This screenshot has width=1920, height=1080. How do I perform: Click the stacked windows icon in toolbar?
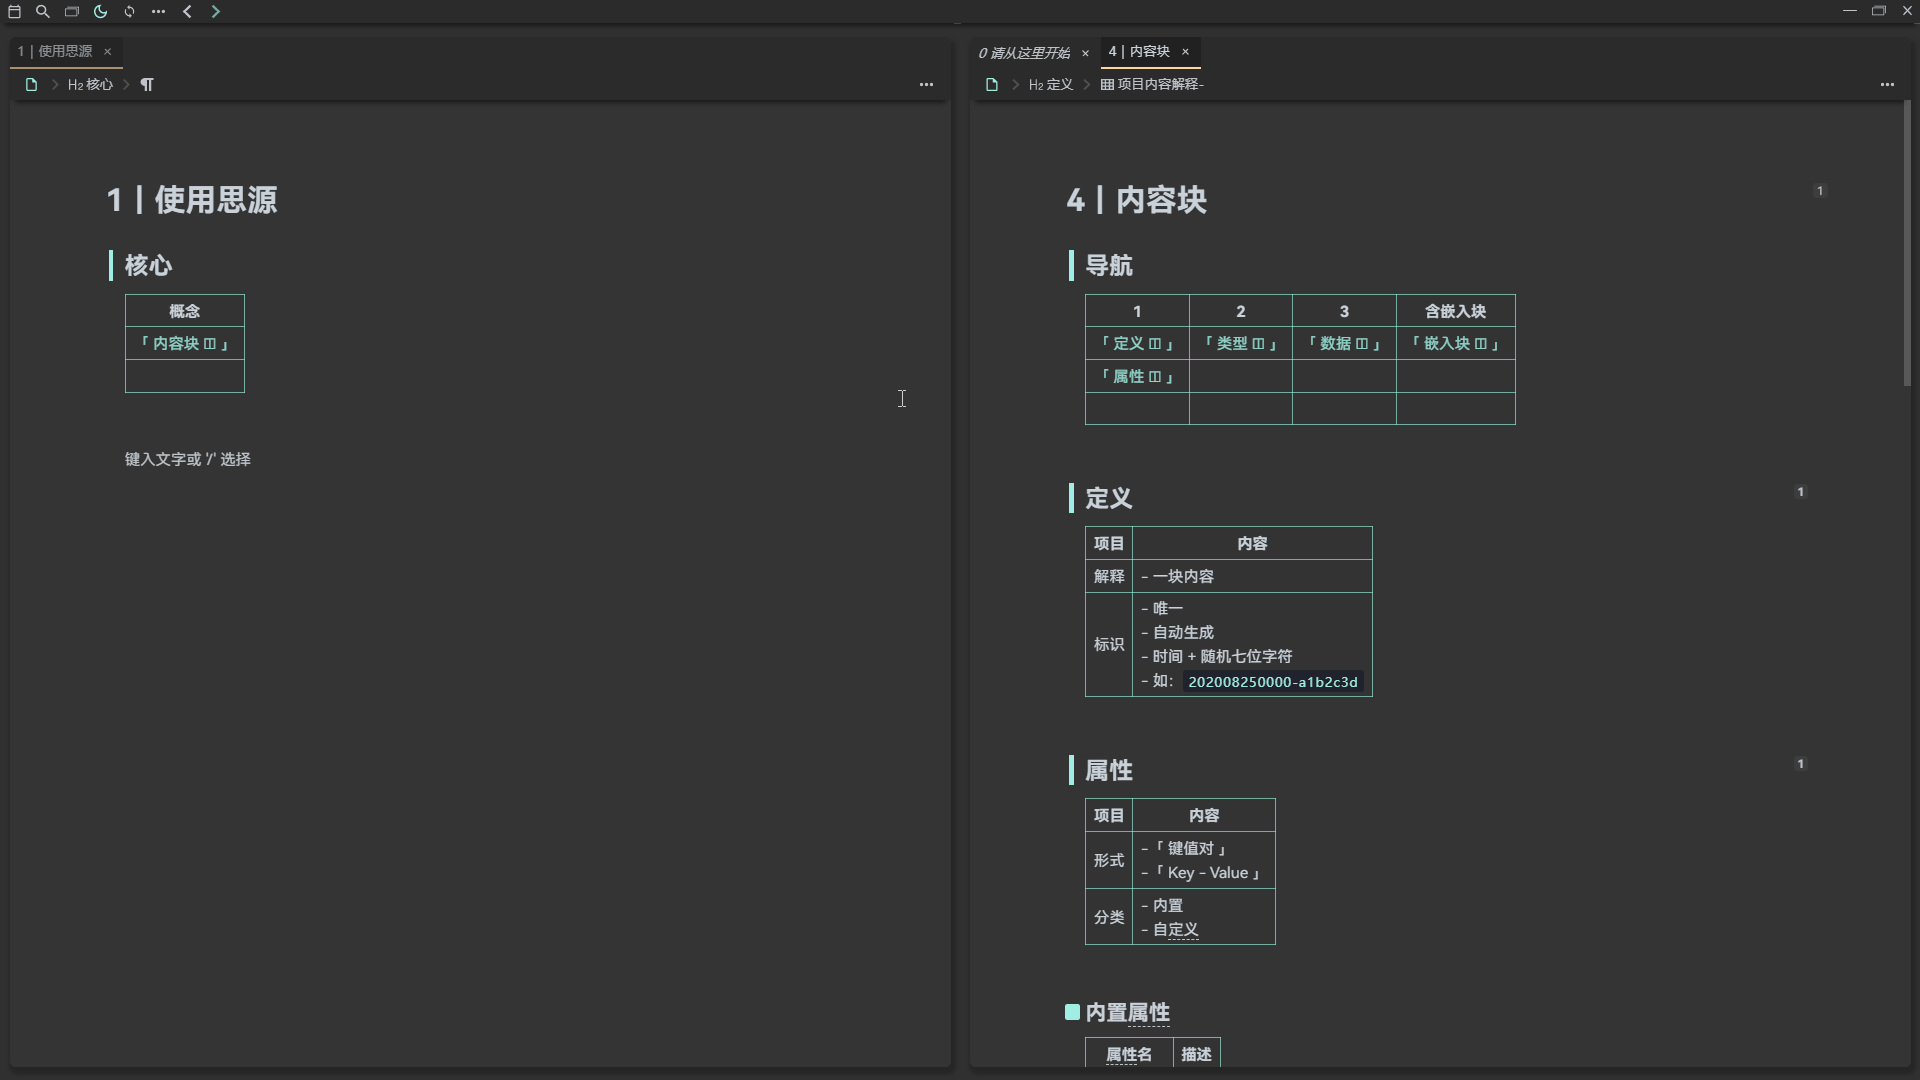[x=71, y=11]
